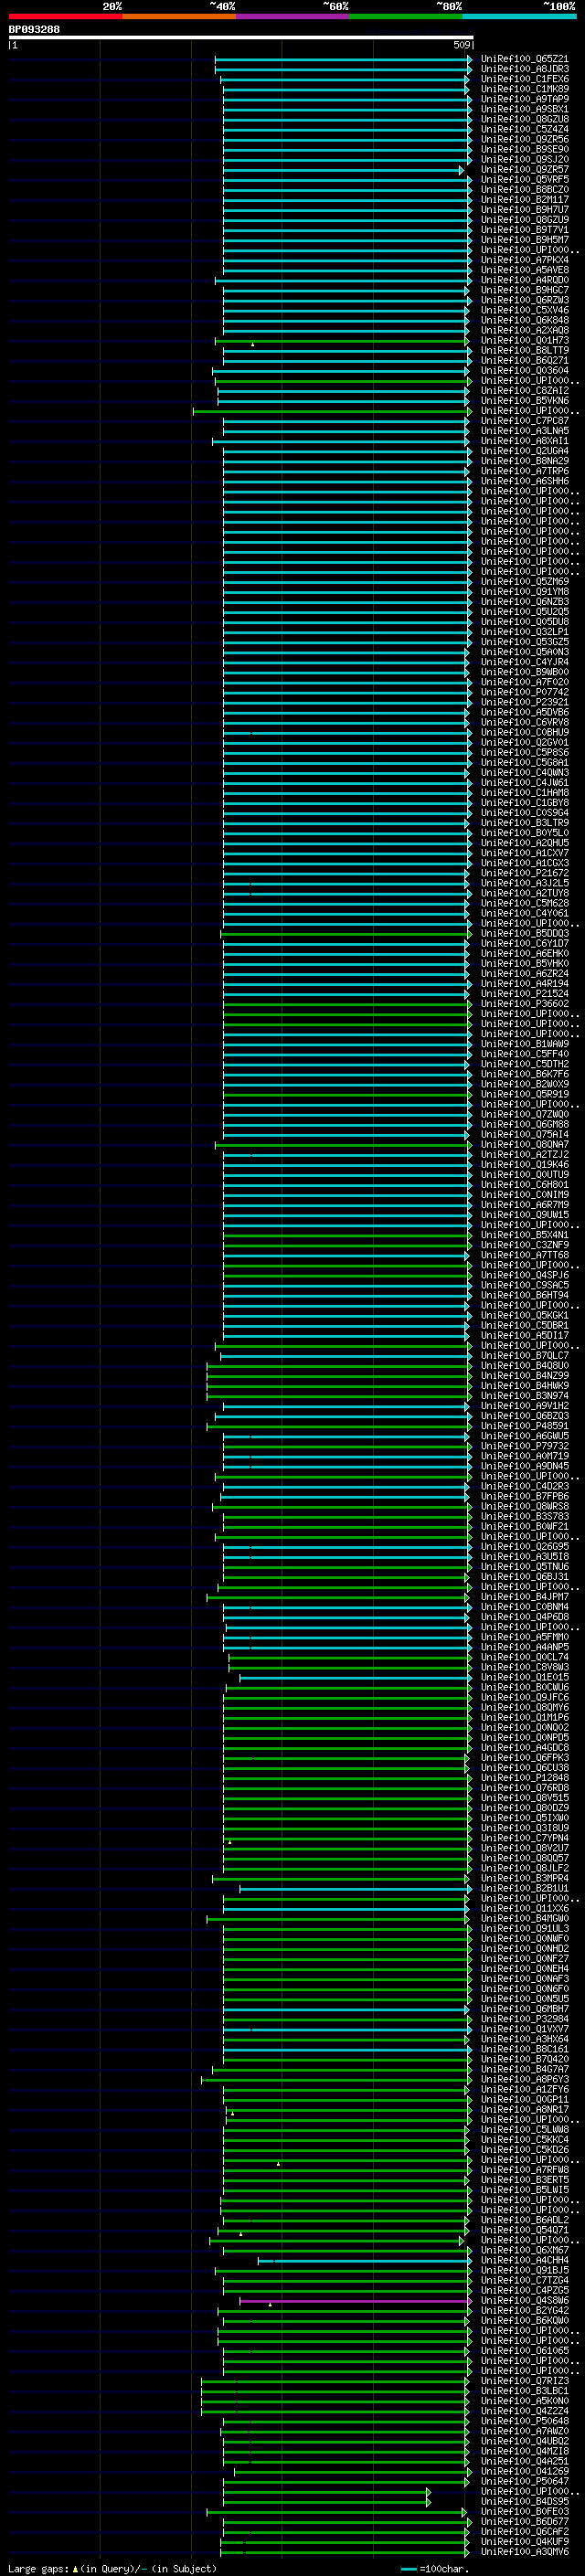Select hit label UniRef100_P50648
Image resolution: width=585 pixels, height=2576 pixels.
pyautogui.click(x=525, y=2421)
